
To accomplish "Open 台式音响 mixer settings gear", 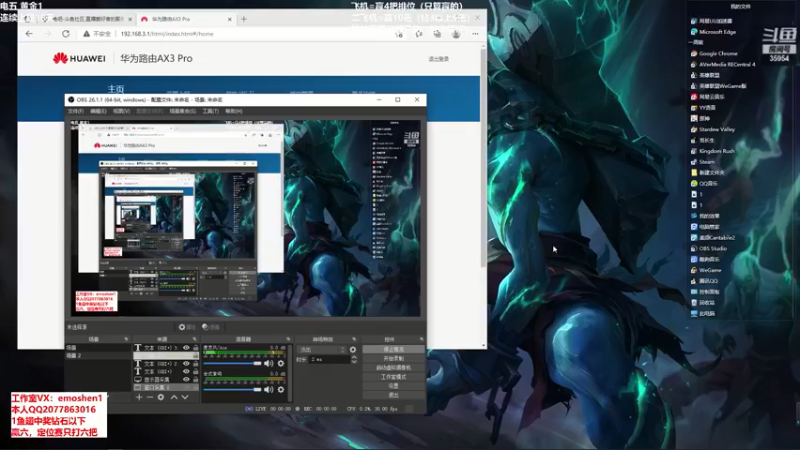I will [x=281, y=389].
